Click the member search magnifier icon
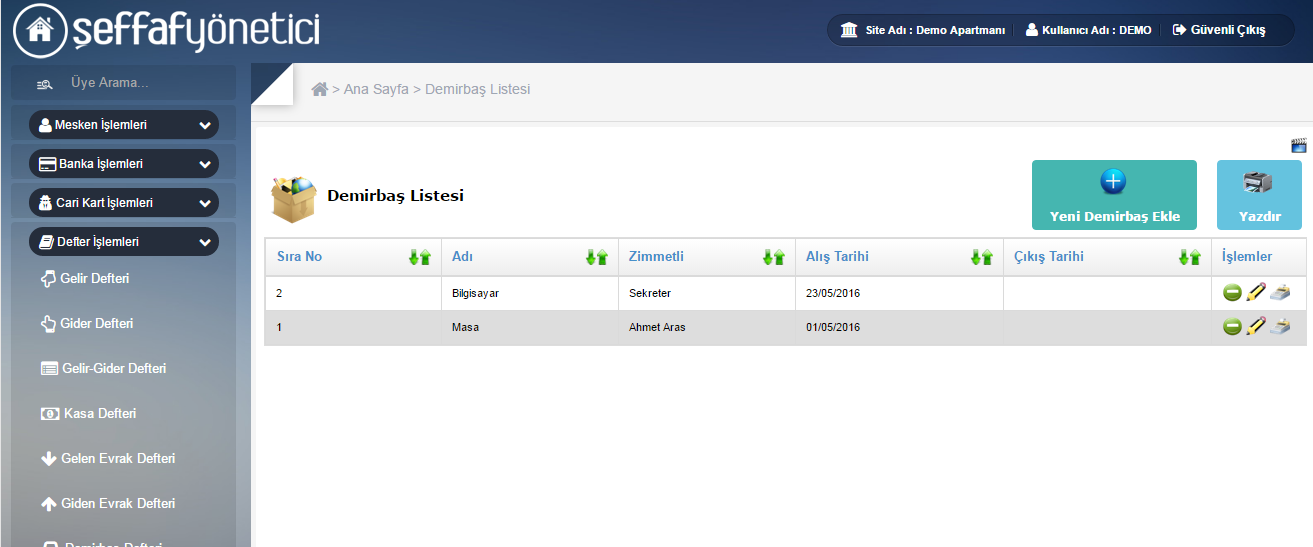The height and width of the screenshot is (547, 1313). pyautogui.click(x=44, y=83)
